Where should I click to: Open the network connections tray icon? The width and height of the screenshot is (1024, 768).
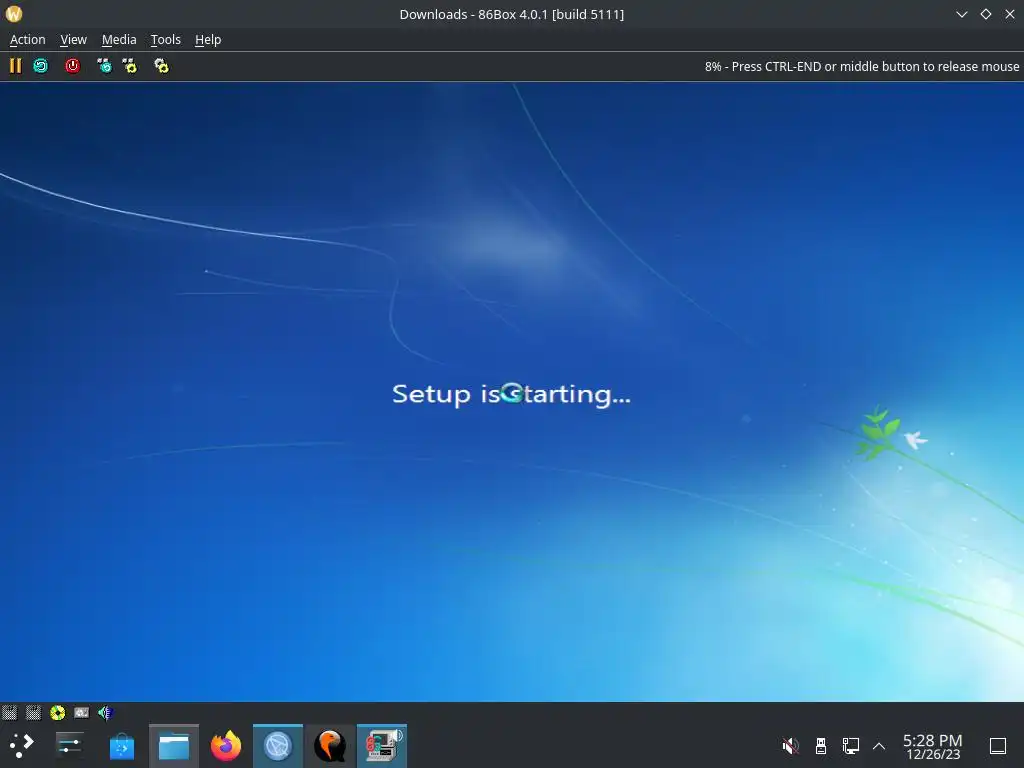[850, 745]
